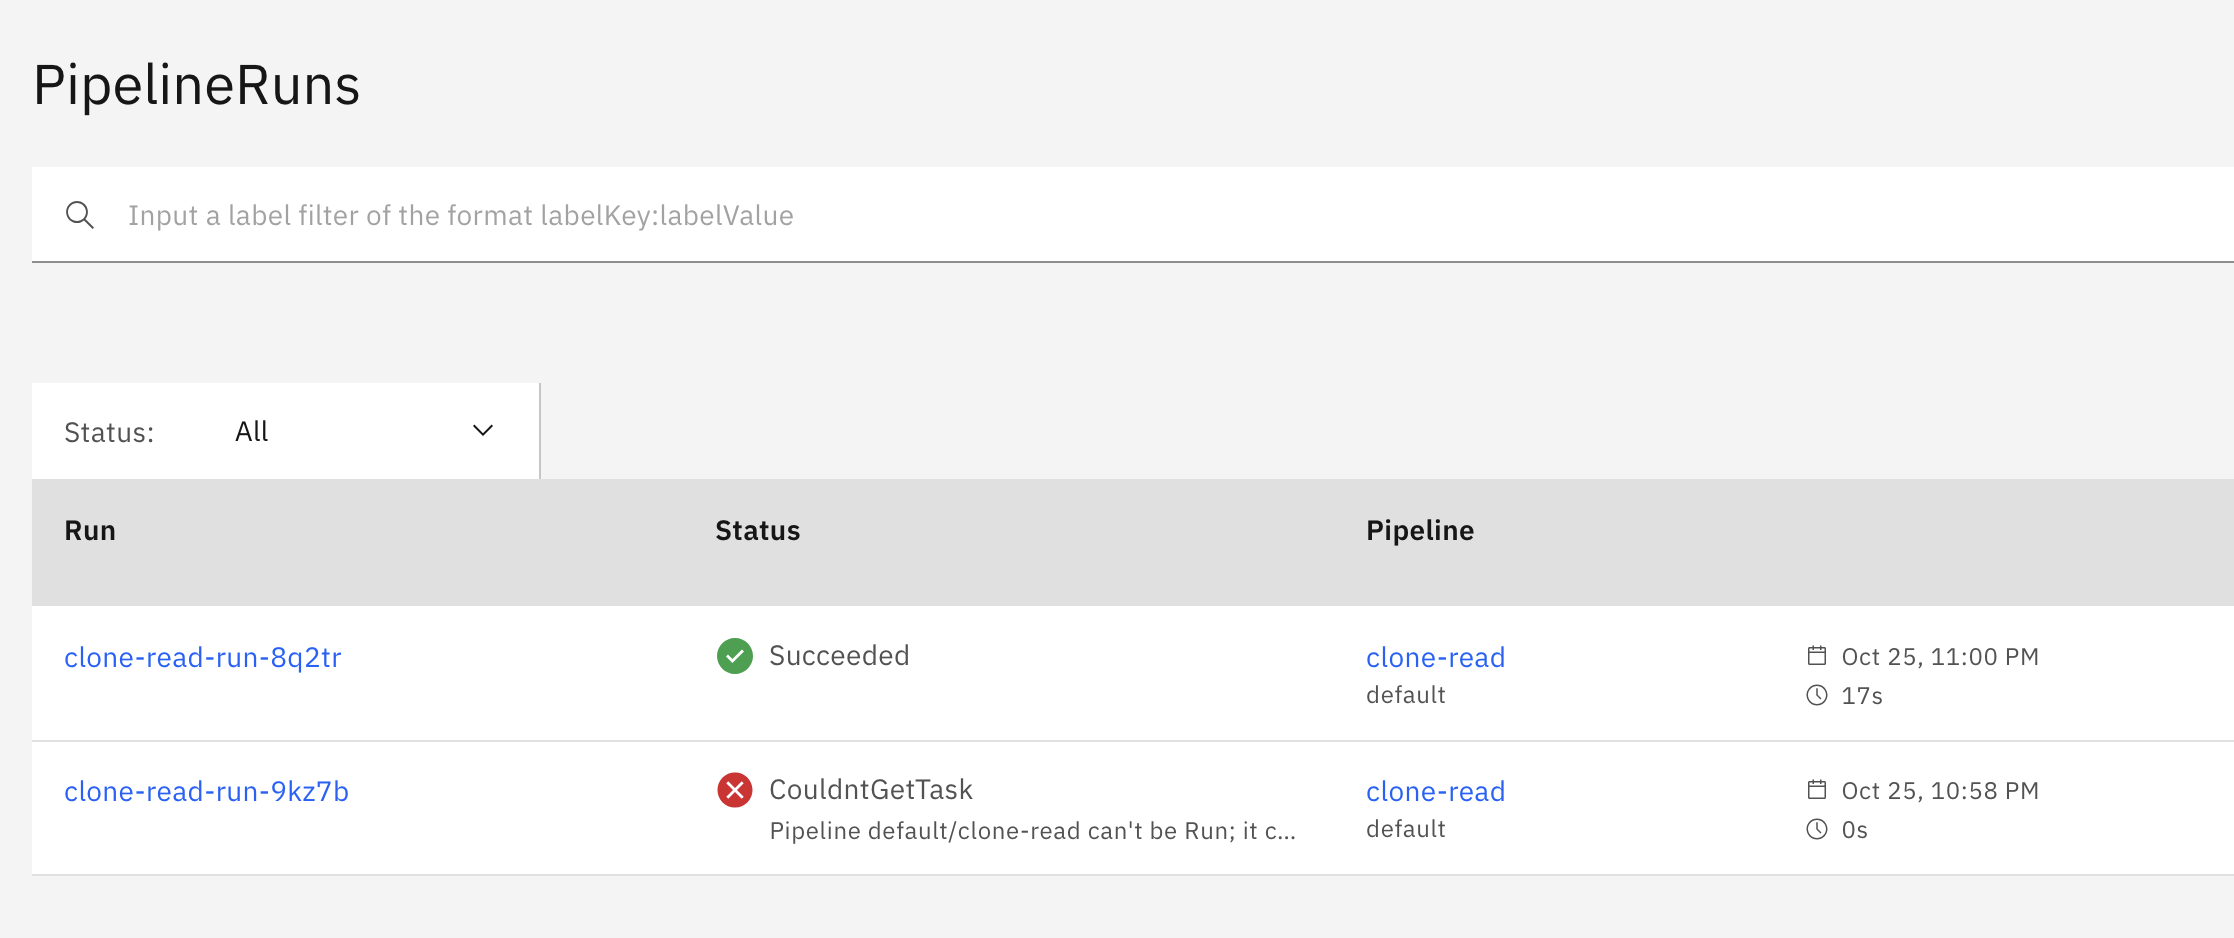2234x938 pixels.
Task: Click the Pipeline column header
Action: pos(1420,531)
